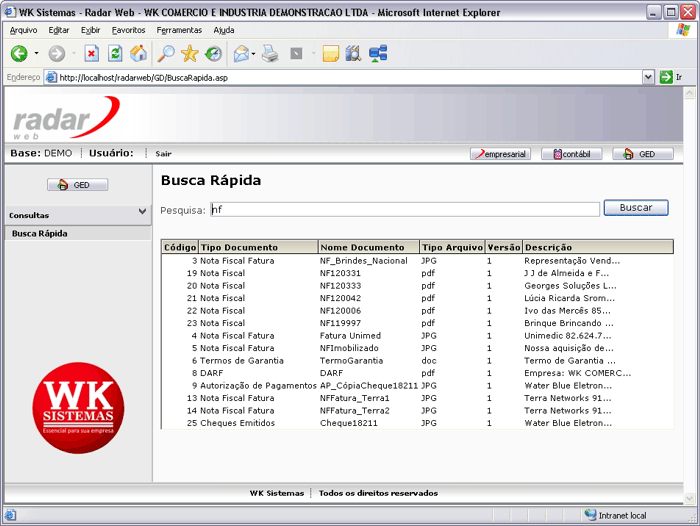
Task: Refresh the page with the toolbar icon
Action: point(115,54)
